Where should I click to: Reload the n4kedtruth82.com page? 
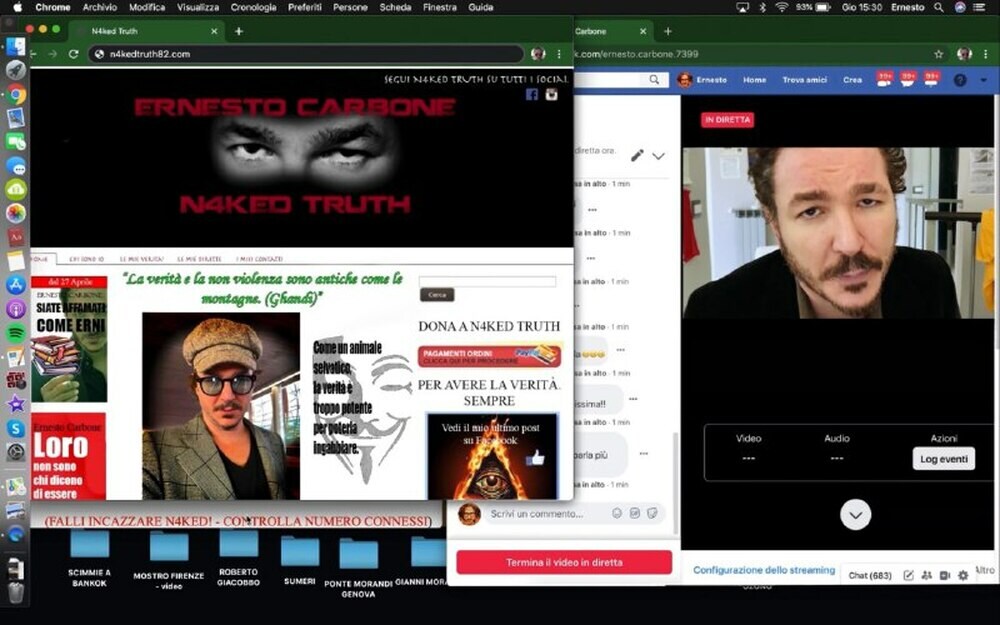coord(73,54)
